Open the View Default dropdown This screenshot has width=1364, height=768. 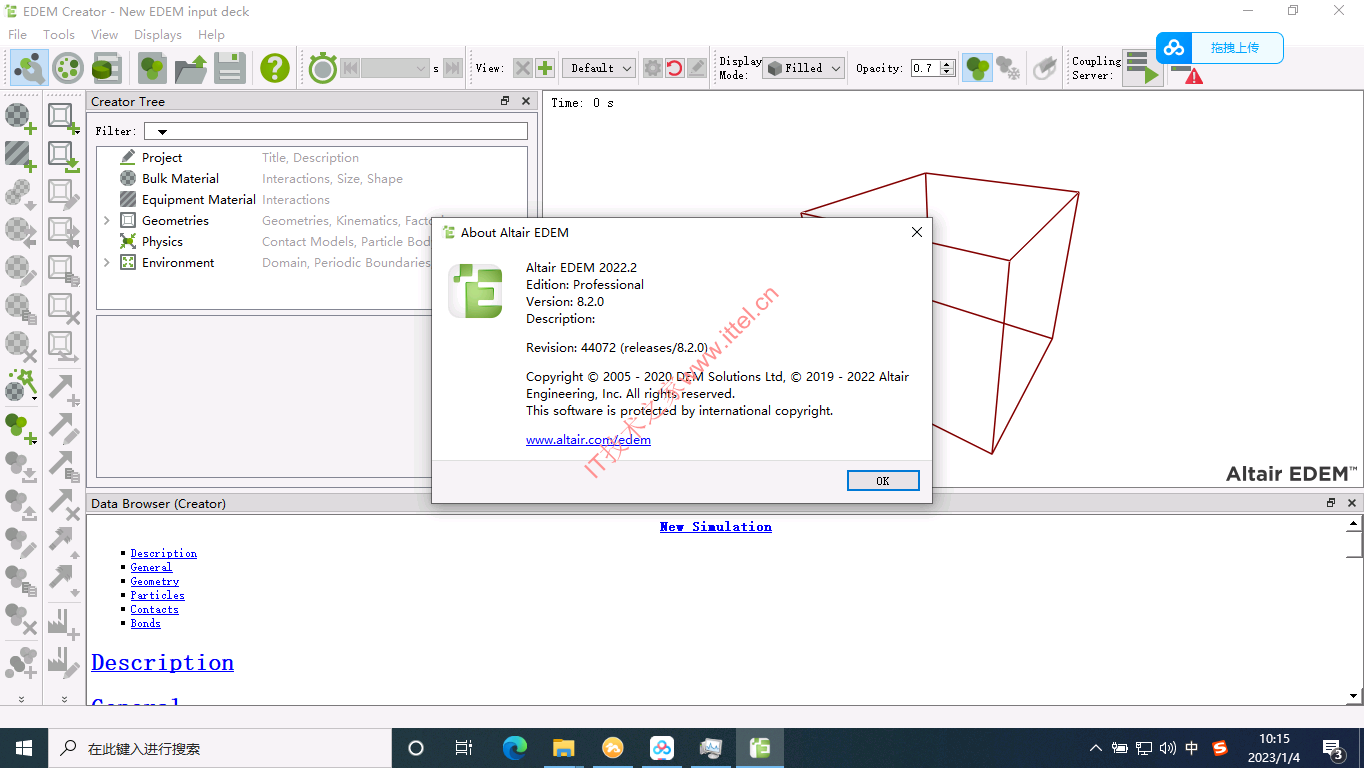click(x=599, y=68)
